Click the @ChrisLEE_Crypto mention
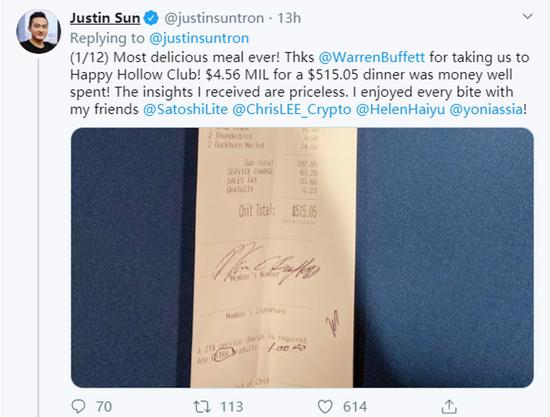 pyautogui.click(x=292, y=109)
